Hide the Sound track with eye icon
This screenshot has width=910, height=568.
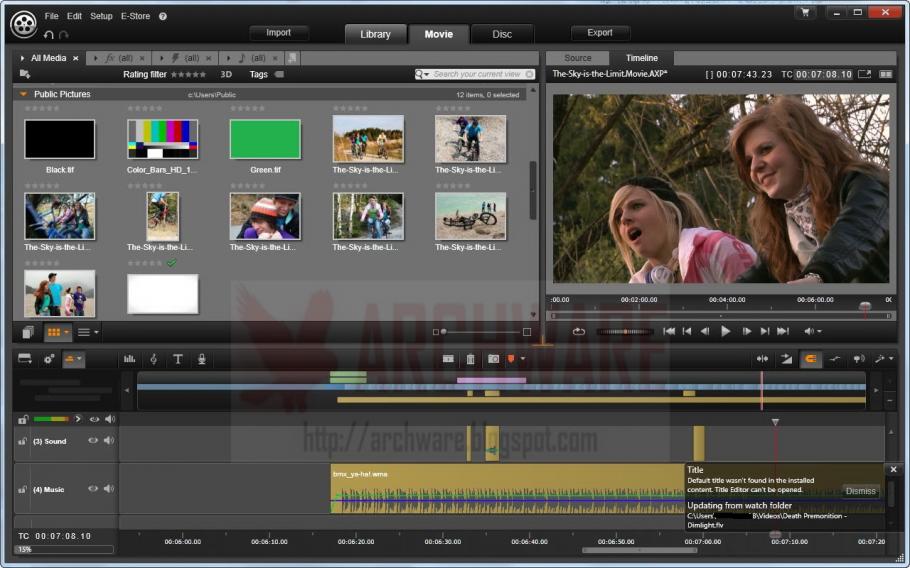click(x=93, y=441)
